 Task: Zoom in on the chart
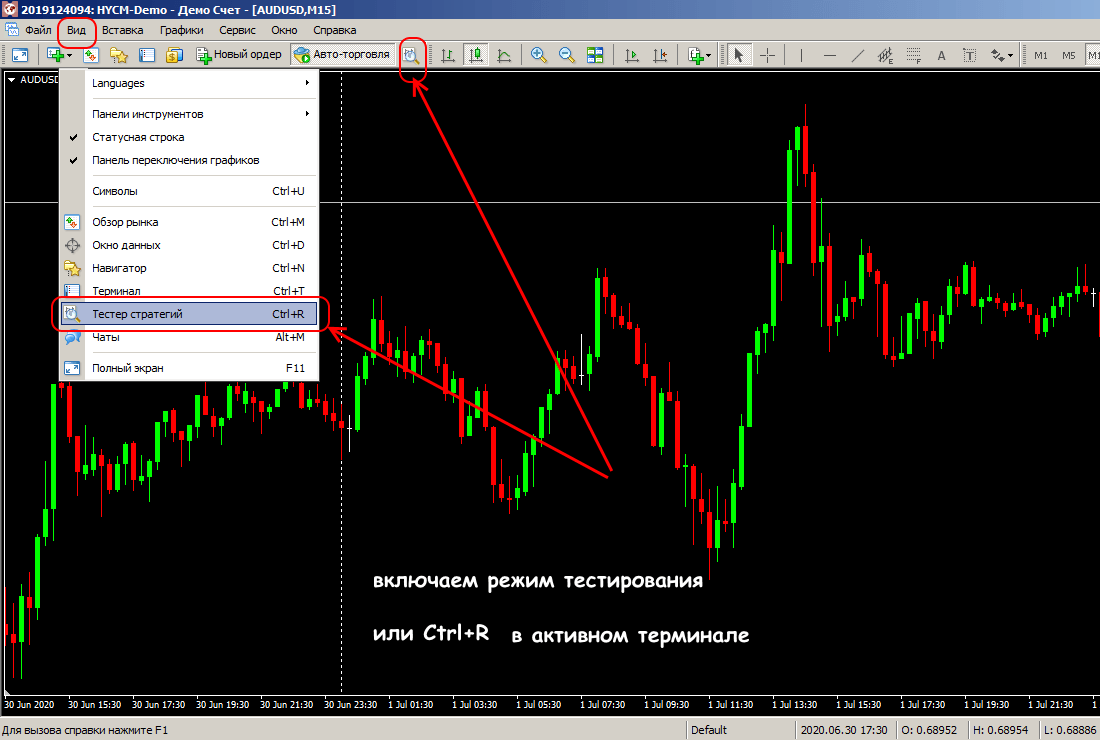[539, 55]
